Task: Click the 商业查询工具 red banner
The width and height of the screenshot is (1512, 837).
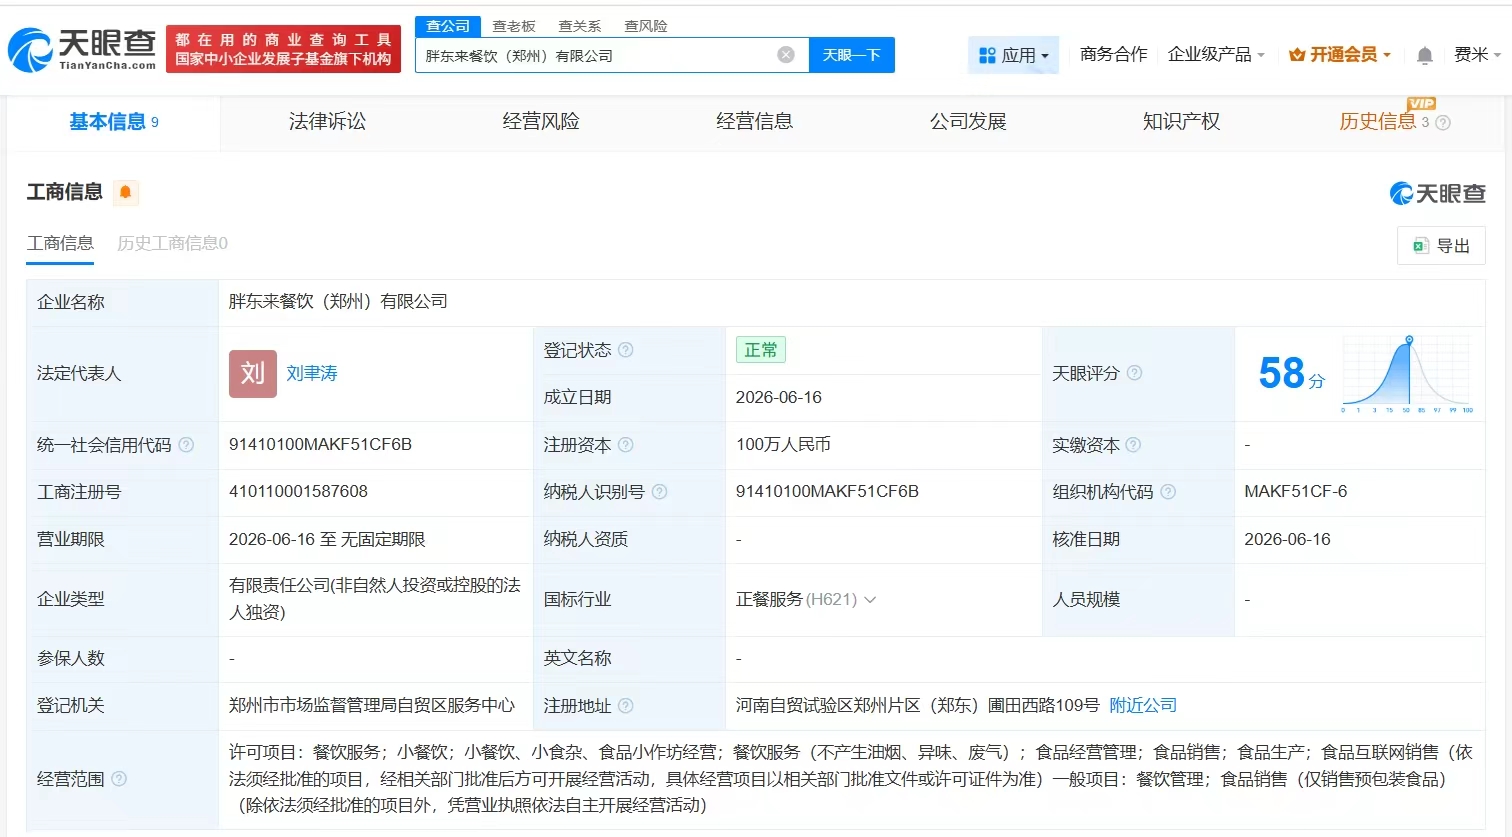Action: point(283,49)
